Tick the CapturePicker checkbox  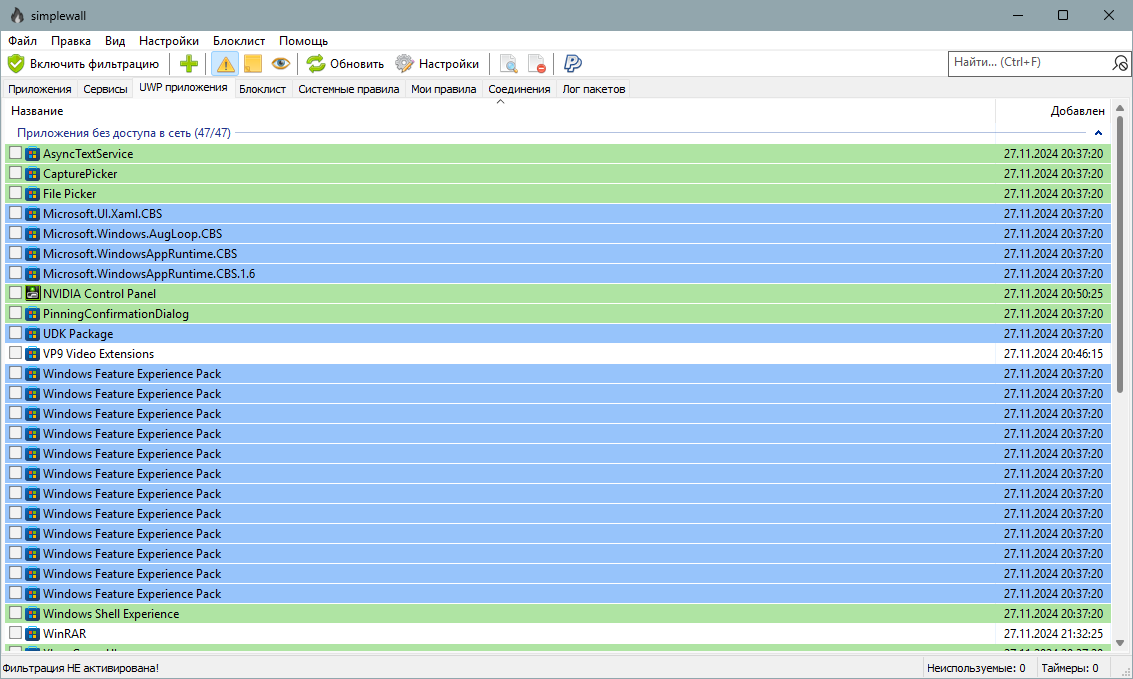pyautogui.click(x=15, y=173)
